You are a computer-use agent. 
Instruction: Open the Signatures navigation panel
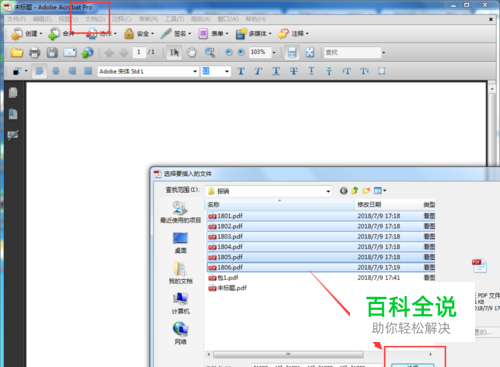click(13, 135)
